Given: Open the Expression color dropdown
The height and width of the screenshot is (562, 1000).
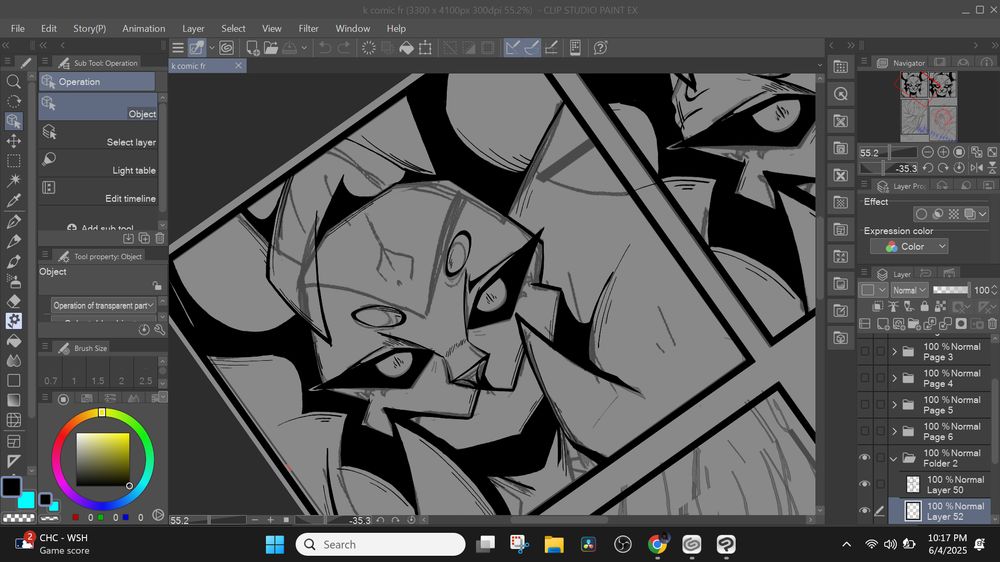Looking at the screenshot, I should point(908,247).
